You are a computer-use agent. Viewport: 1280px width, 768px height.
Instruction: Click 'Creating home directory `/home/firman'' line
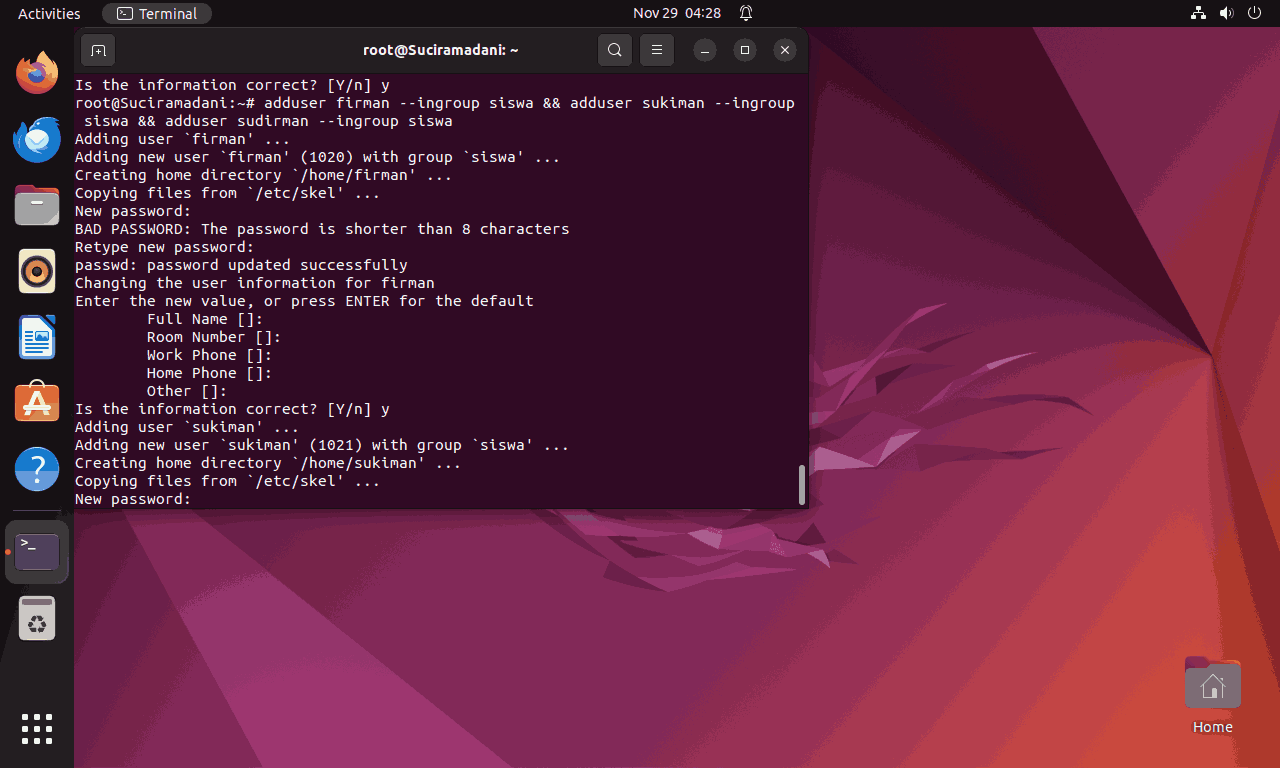[x=264, y=175]
